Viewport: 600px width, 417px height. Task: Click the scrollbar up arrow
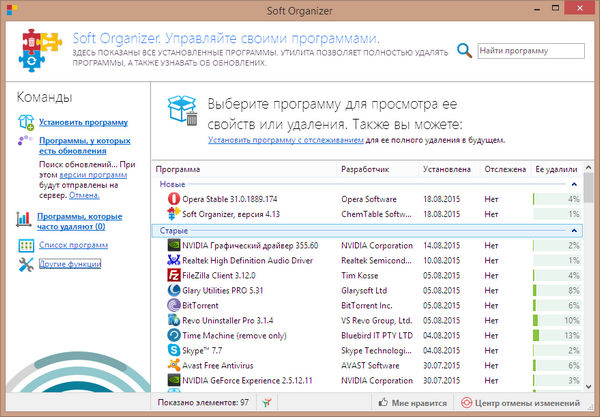click(589, 167)
